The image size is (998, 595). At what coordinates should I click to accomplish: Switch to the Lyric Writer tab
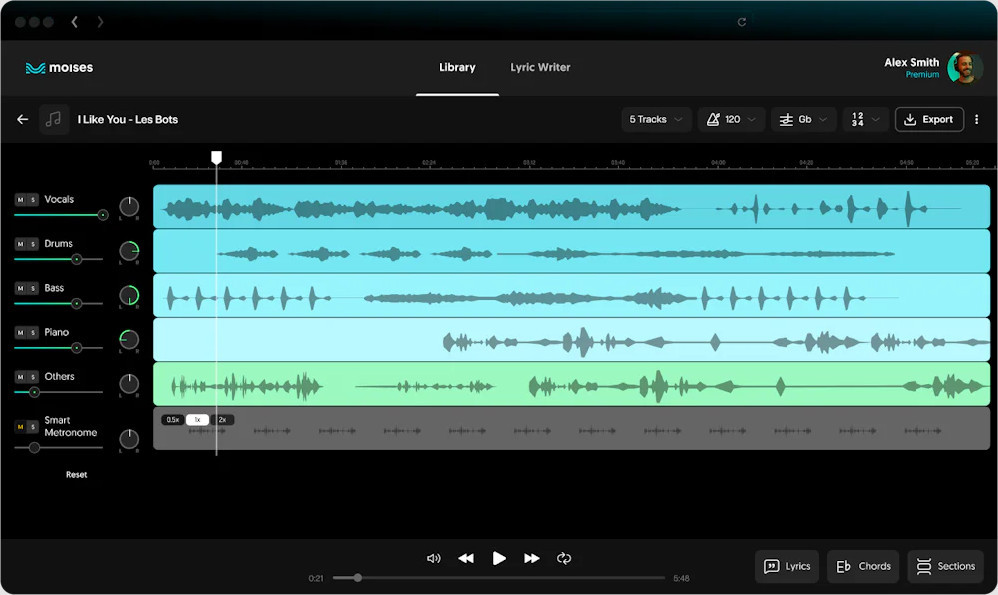tap(540, 68)
